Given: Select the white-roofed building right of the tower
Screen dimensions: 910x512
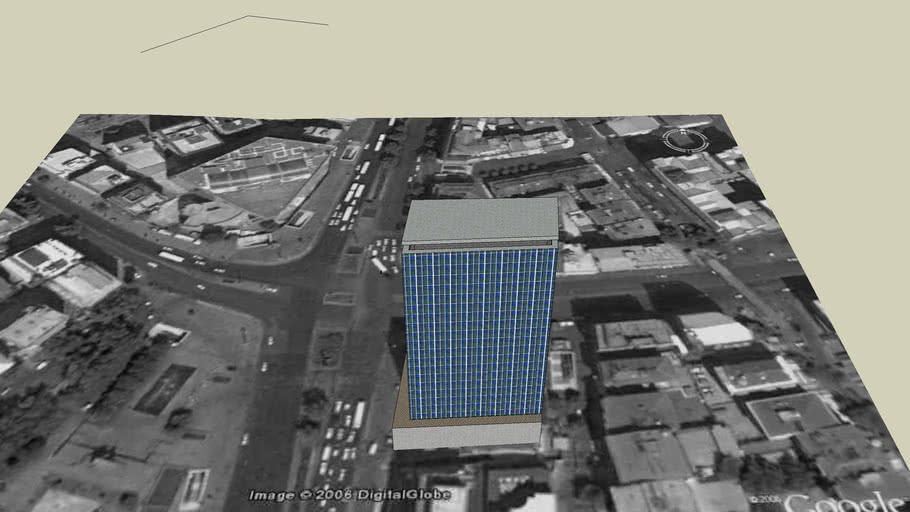Looking at the screenshot, I should point(716,329).
